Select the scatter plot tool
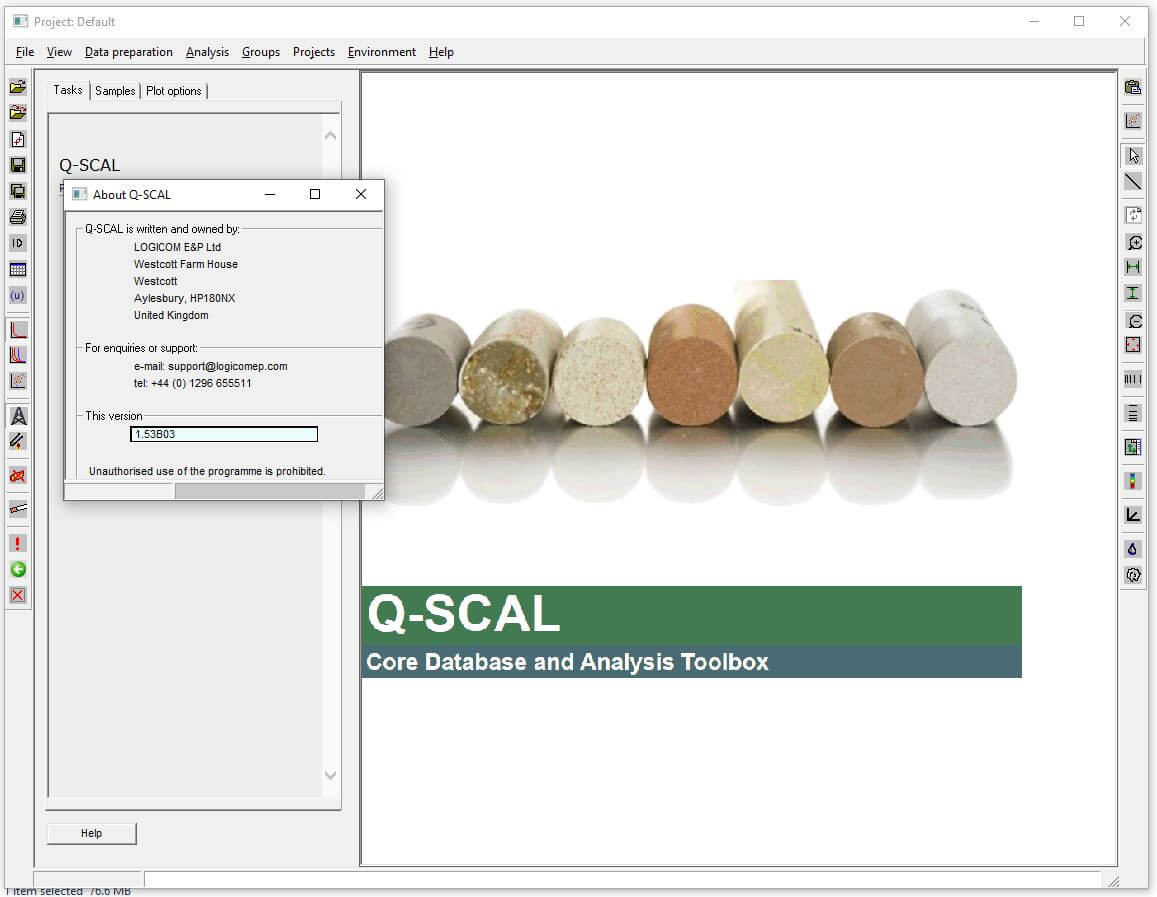This screenshot has height=897, width=1157. point(17,380)
